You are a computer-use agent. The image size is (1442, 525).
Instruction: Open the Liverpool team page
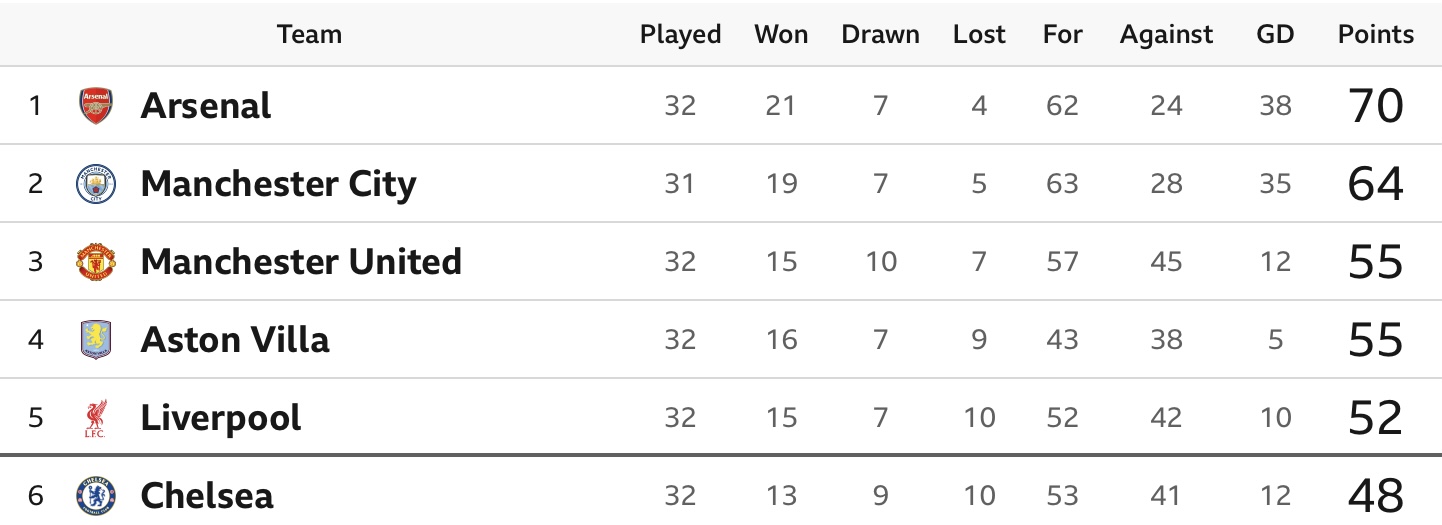tap(221, 418)
